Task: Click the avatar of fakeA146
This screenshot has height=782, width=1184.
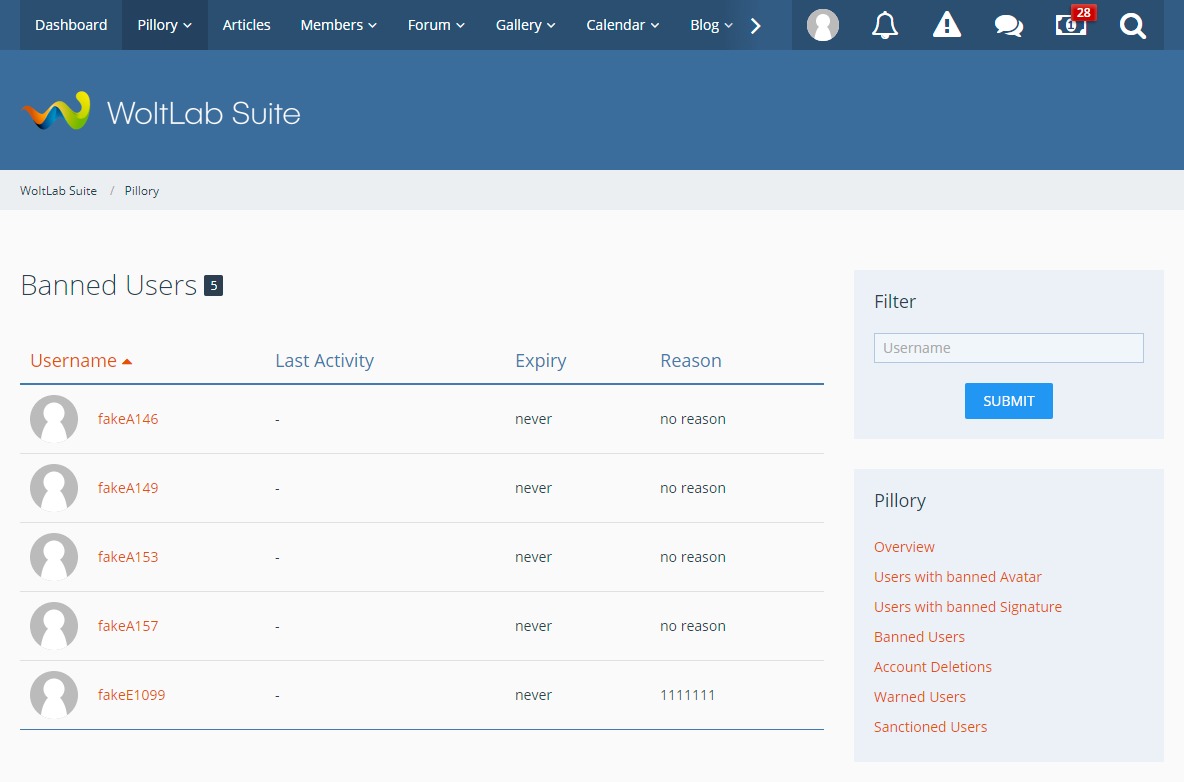Action: pos(54,419)
